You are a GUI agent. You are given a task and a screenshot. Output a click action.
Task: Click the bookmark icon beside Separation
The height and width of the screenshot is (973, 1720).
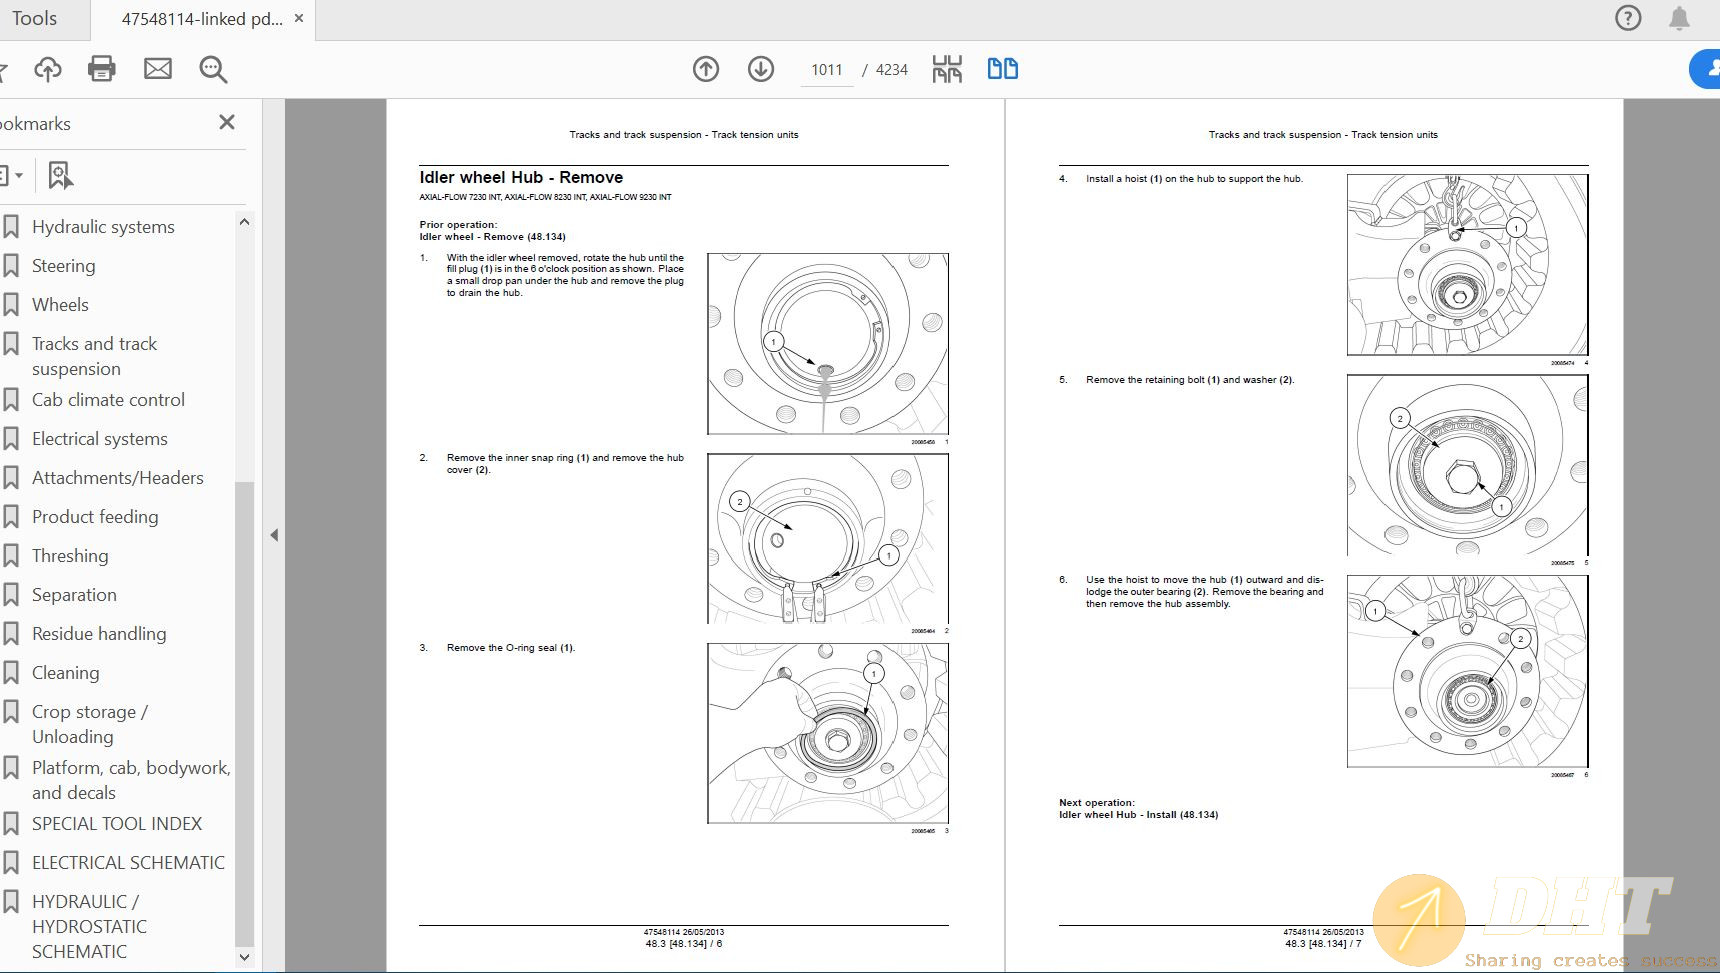pyautogui.click(x=12, y=595)
